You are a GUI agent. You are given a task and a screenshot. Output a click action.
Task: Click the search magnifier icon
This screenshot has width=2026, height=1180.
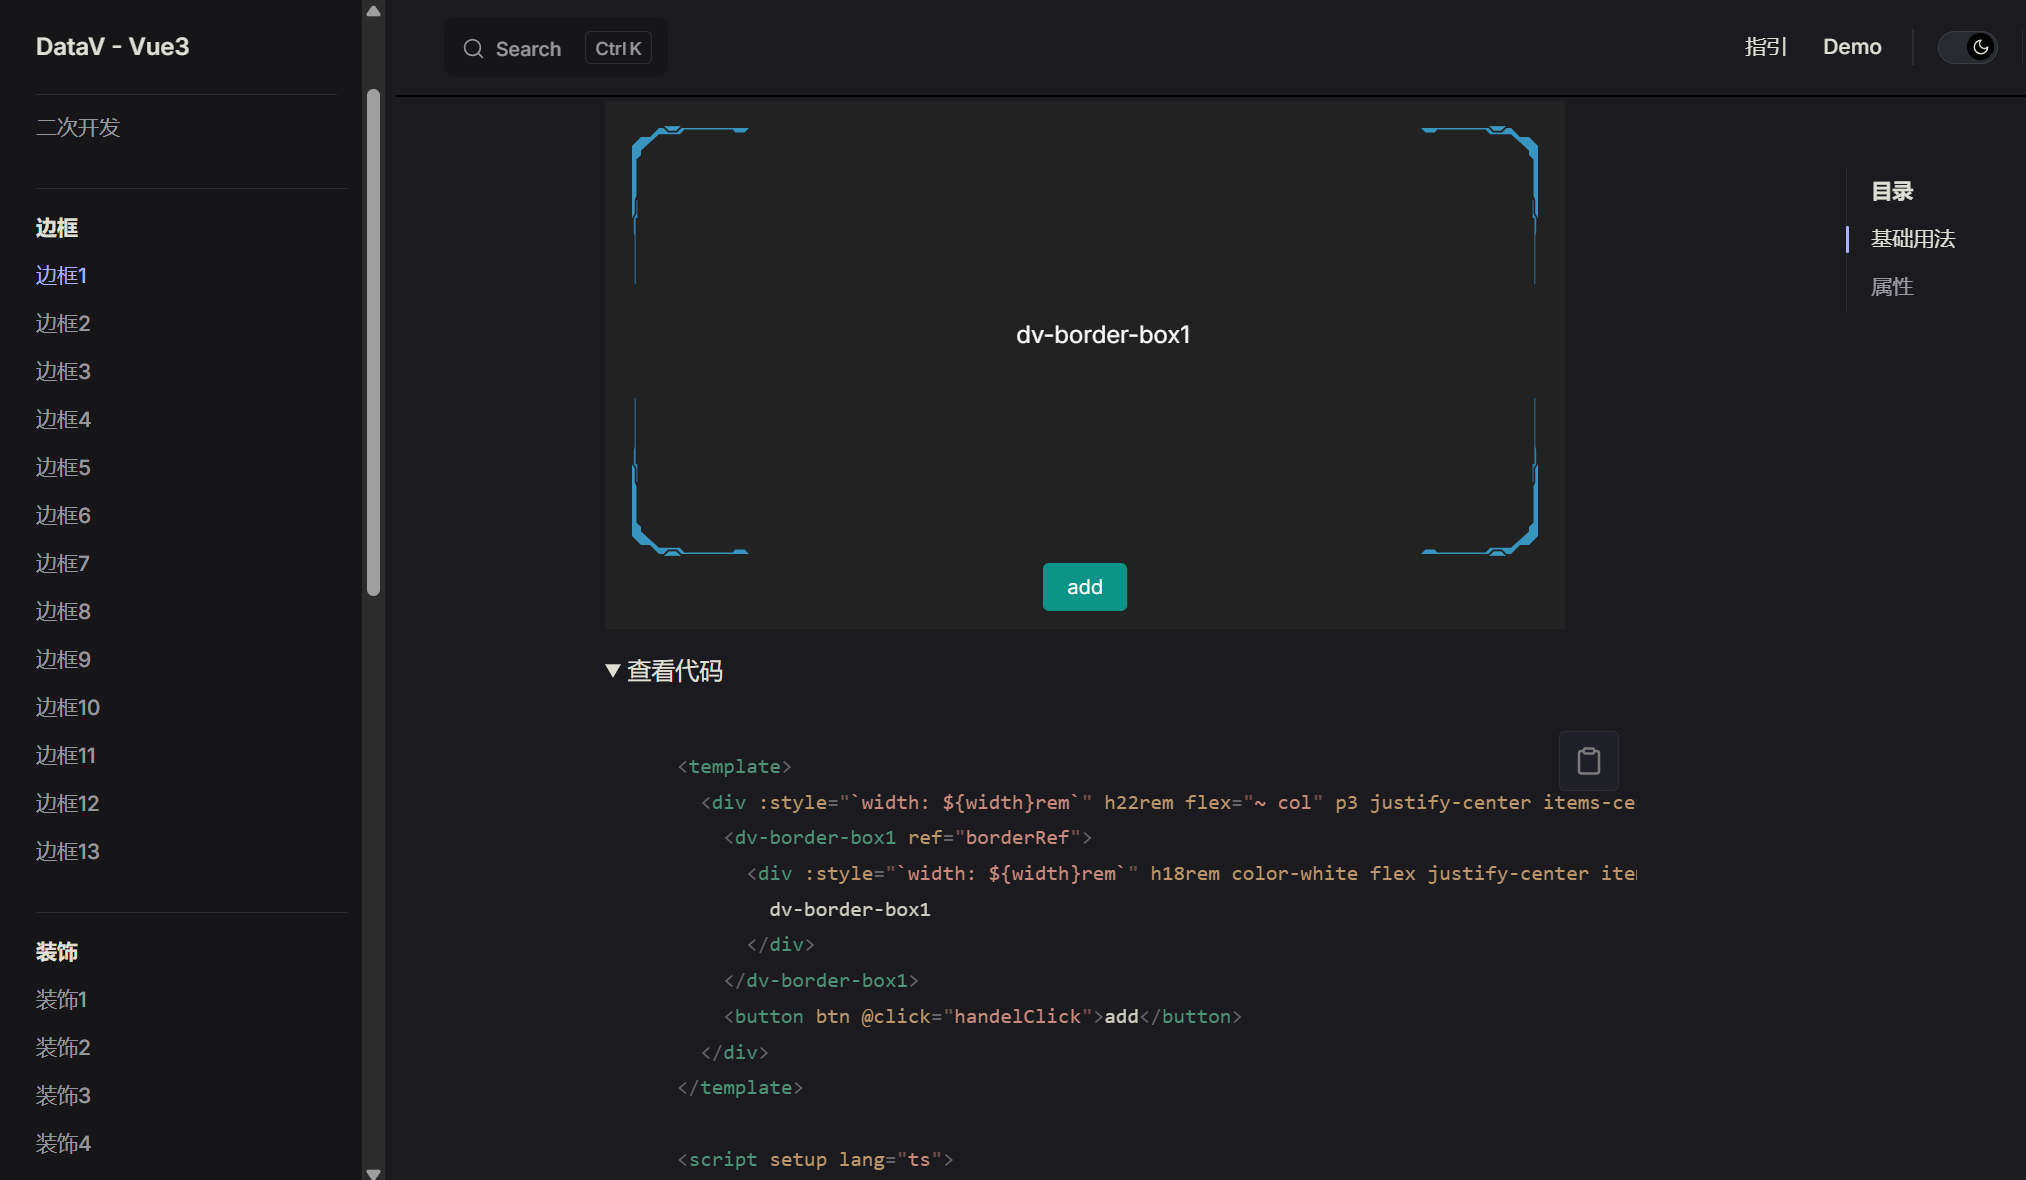pyautogui.click(x=473, y=49)
